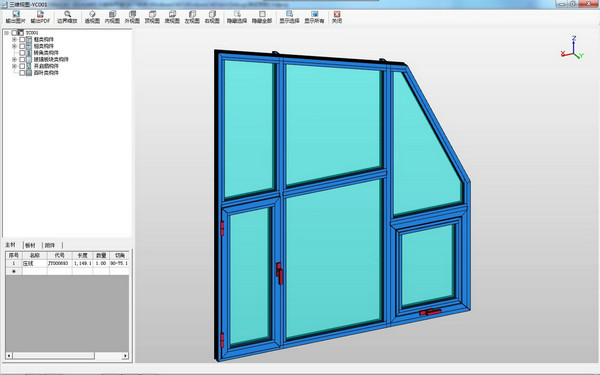Collapse the YC001 root tree node
Image resolution: width=600 pixels, height=375 pixels.
[7, 33]
